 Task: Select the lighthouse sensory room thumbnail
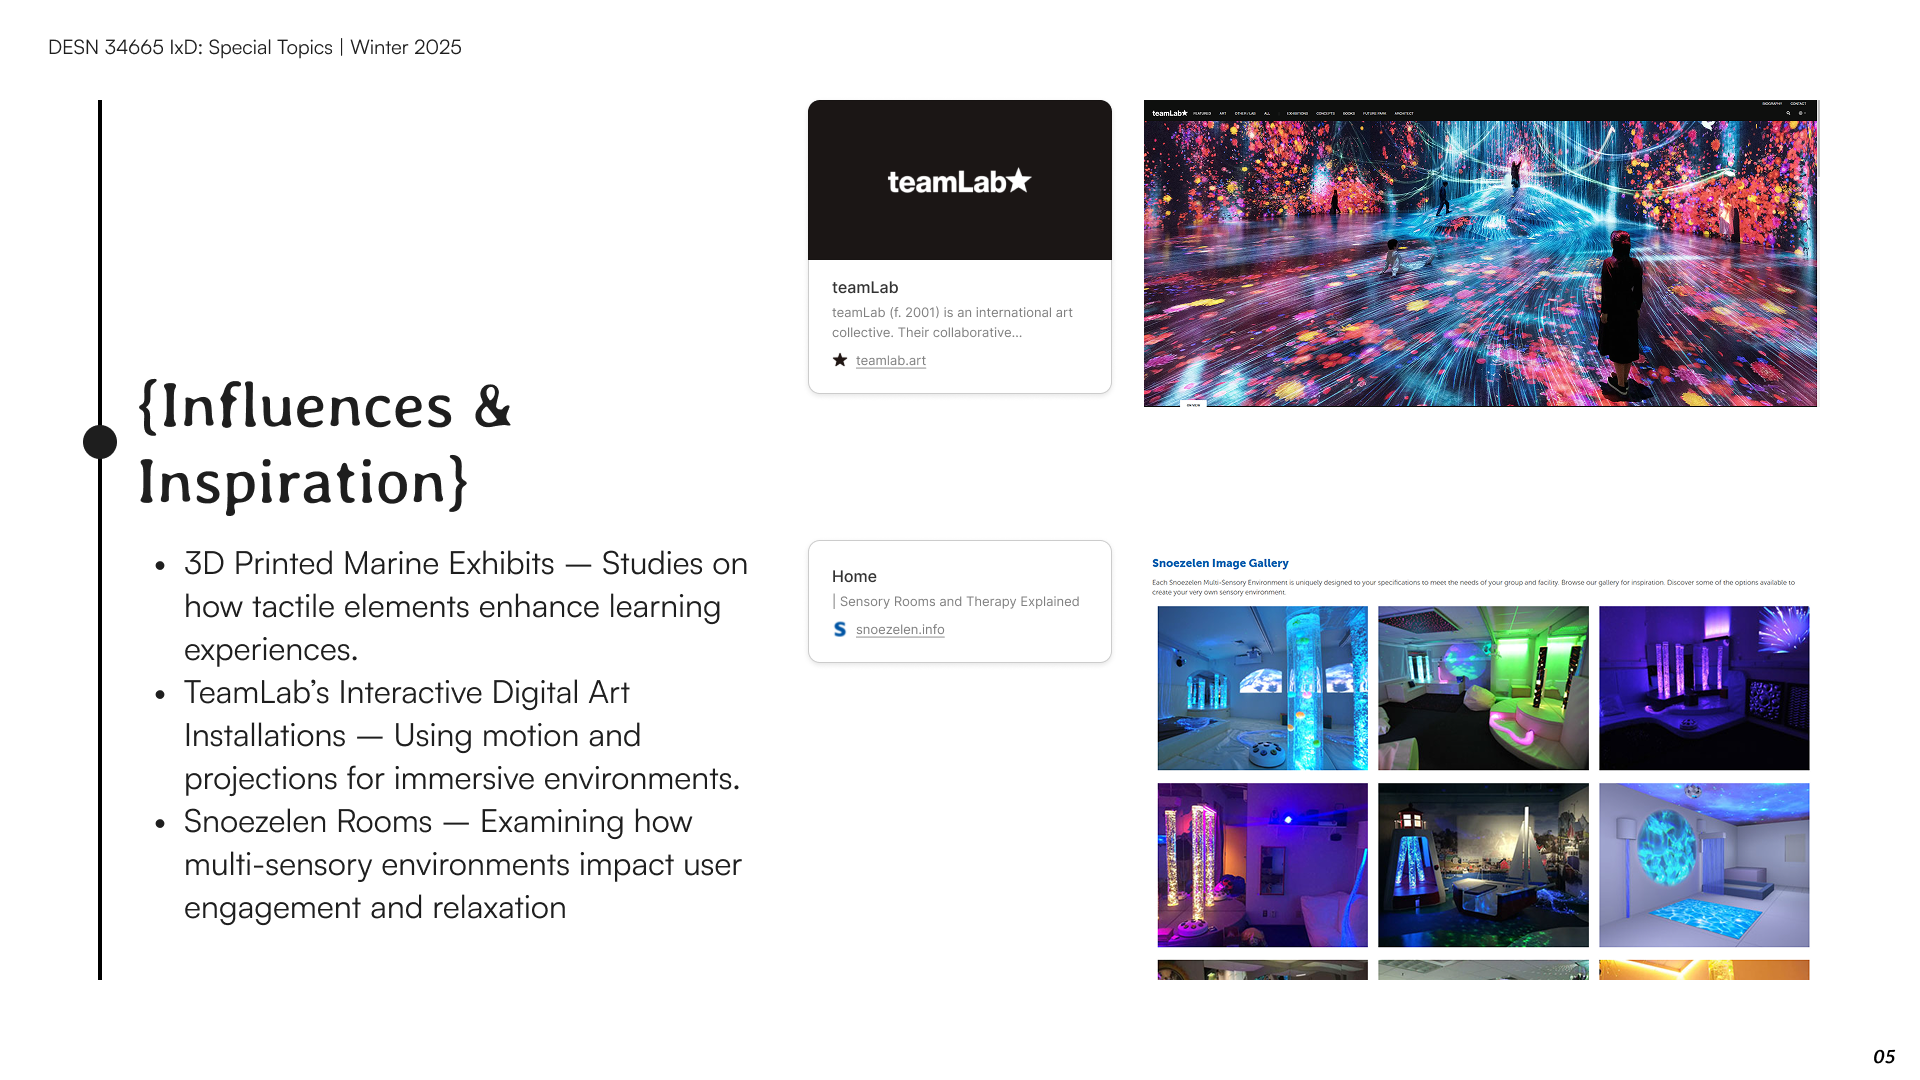tap(1483, 865)
